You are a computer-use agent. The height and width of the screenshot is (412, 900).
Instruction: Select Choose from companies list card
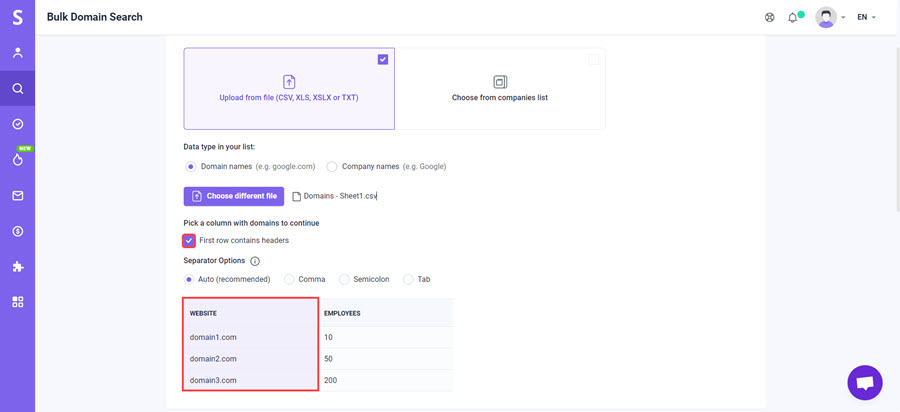click(x=500, y=88)
